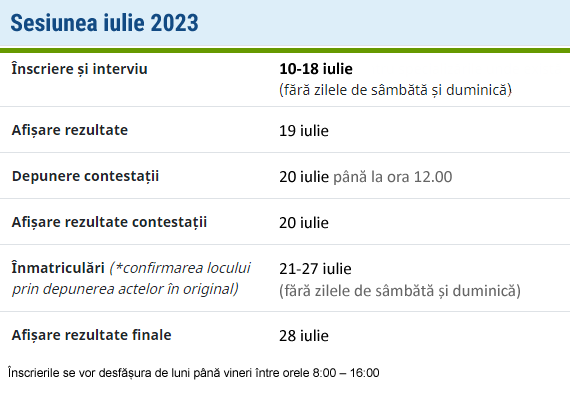Click the '8:00 – 16:00' hours text
The image size is (570, 396).
[346, 373]
